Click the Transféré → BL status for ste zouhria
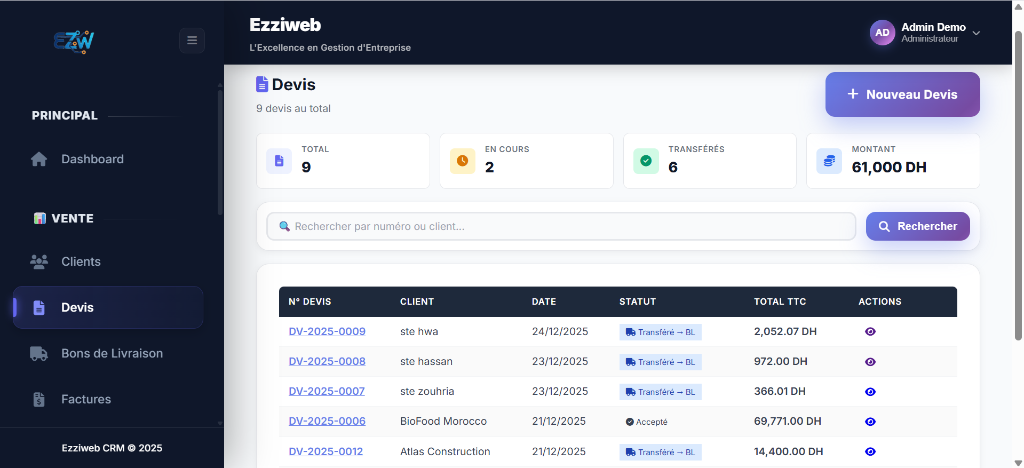This screenshot has height=468, width=1024. 660,392
